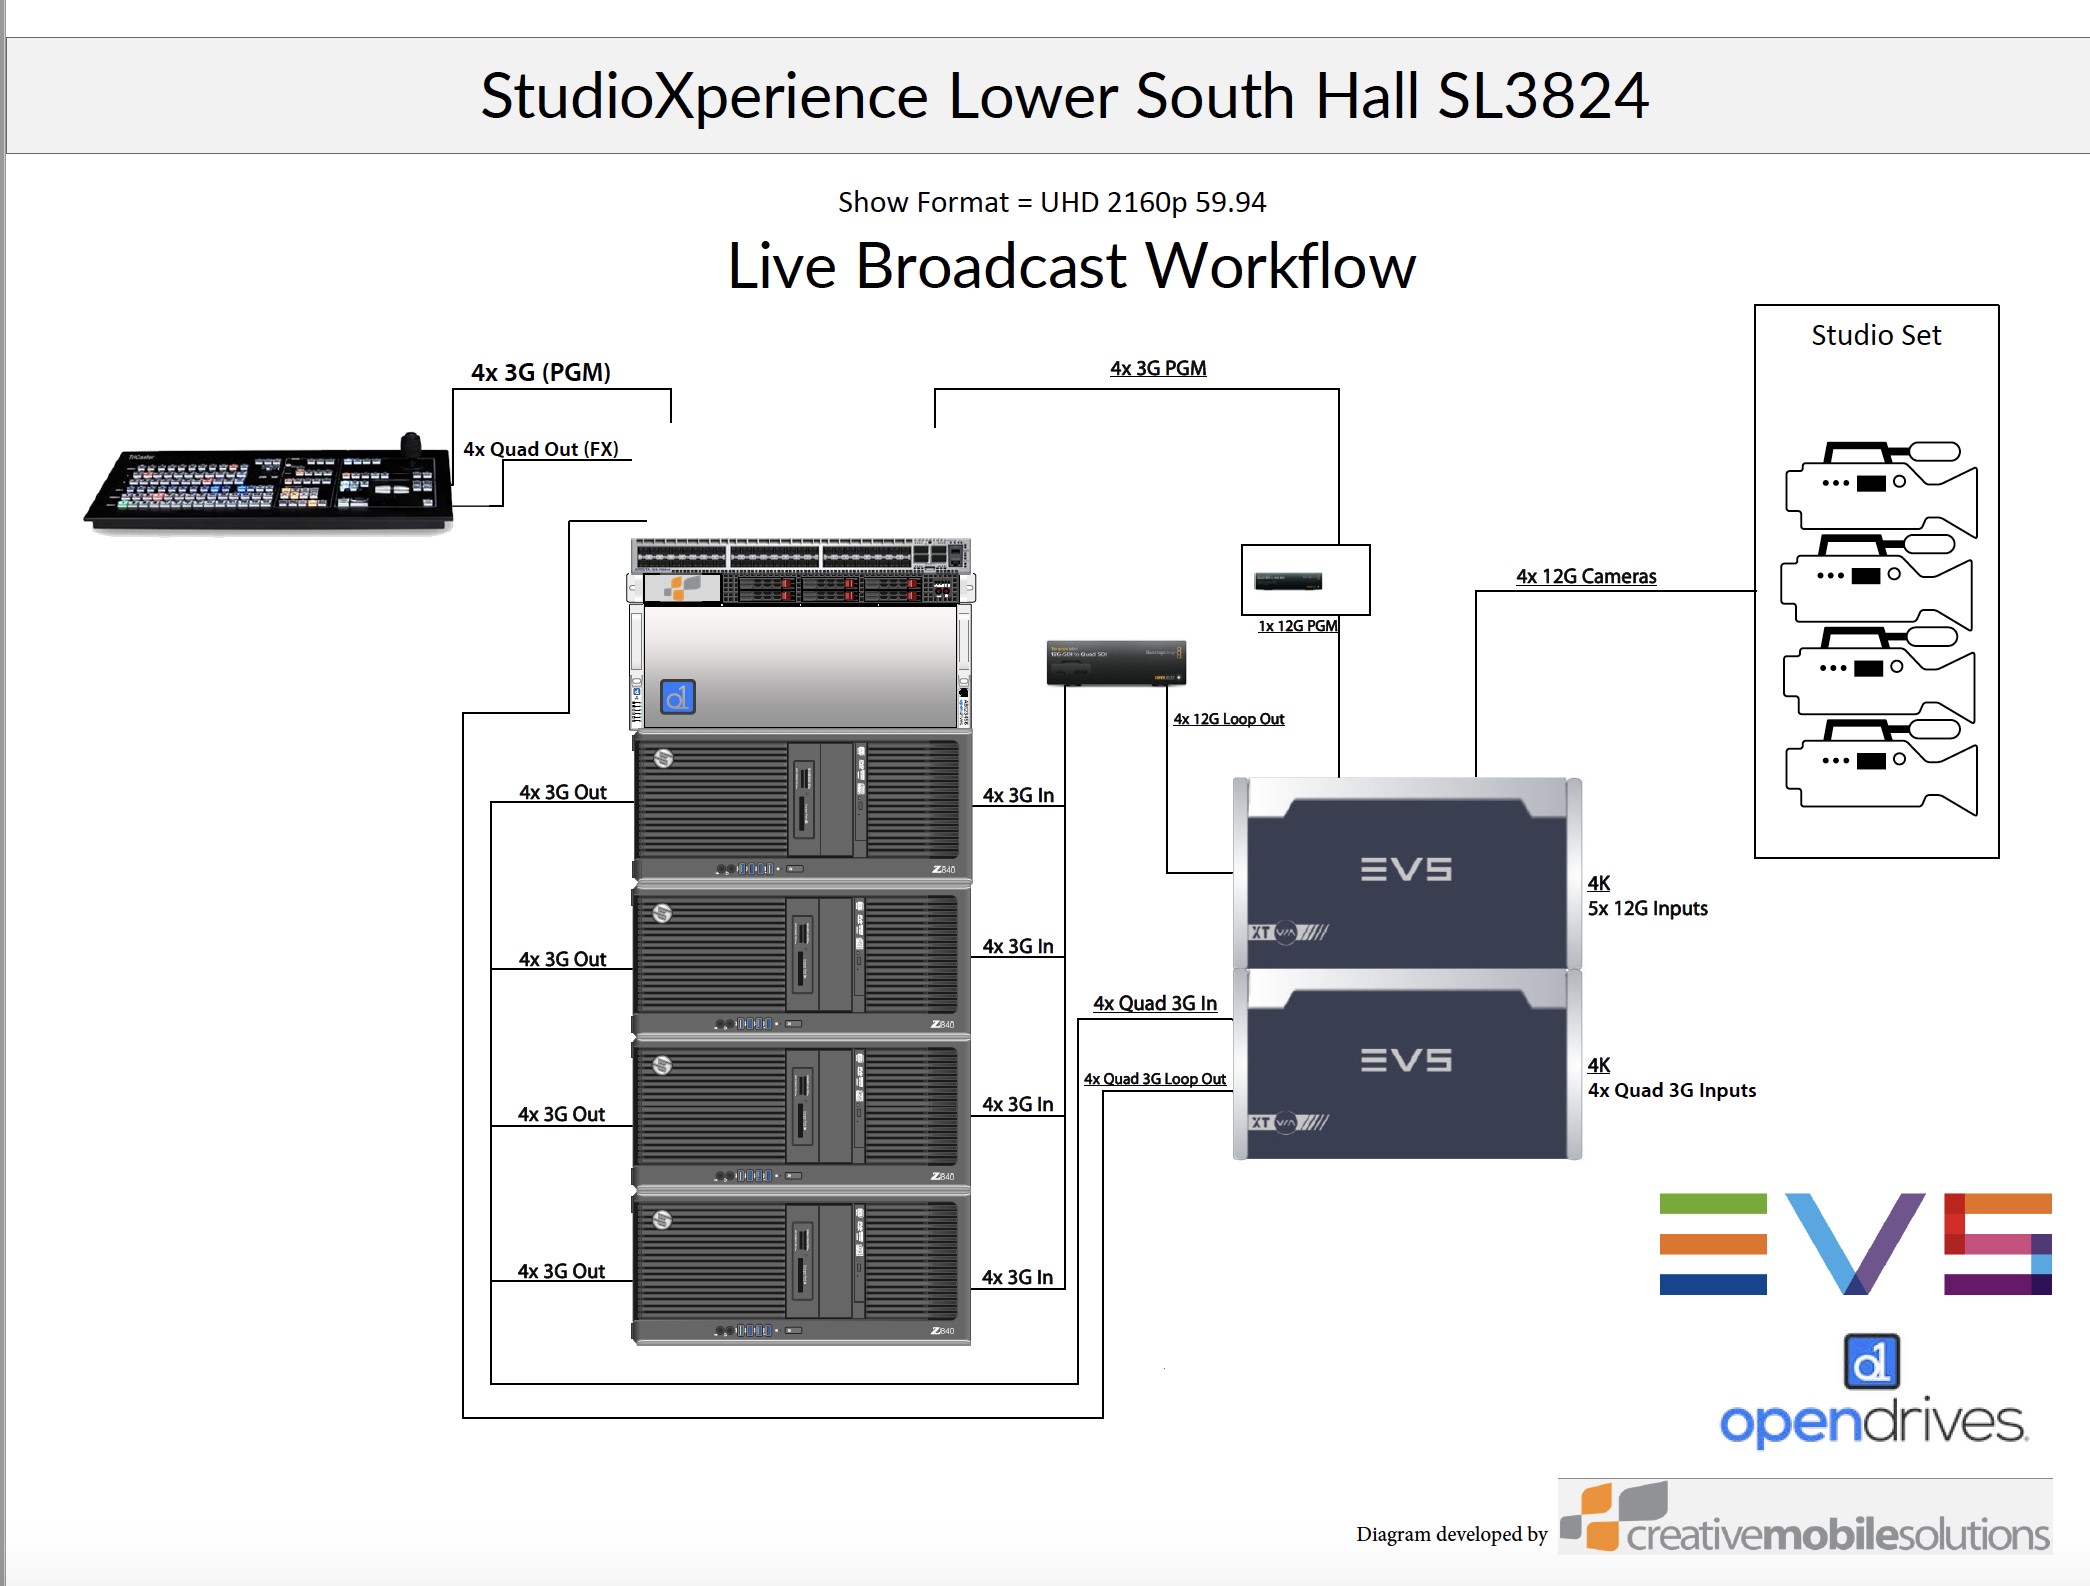Click the 'StudioXperience Lower South Hall SL3824' title

click(x=1065, y=96)
